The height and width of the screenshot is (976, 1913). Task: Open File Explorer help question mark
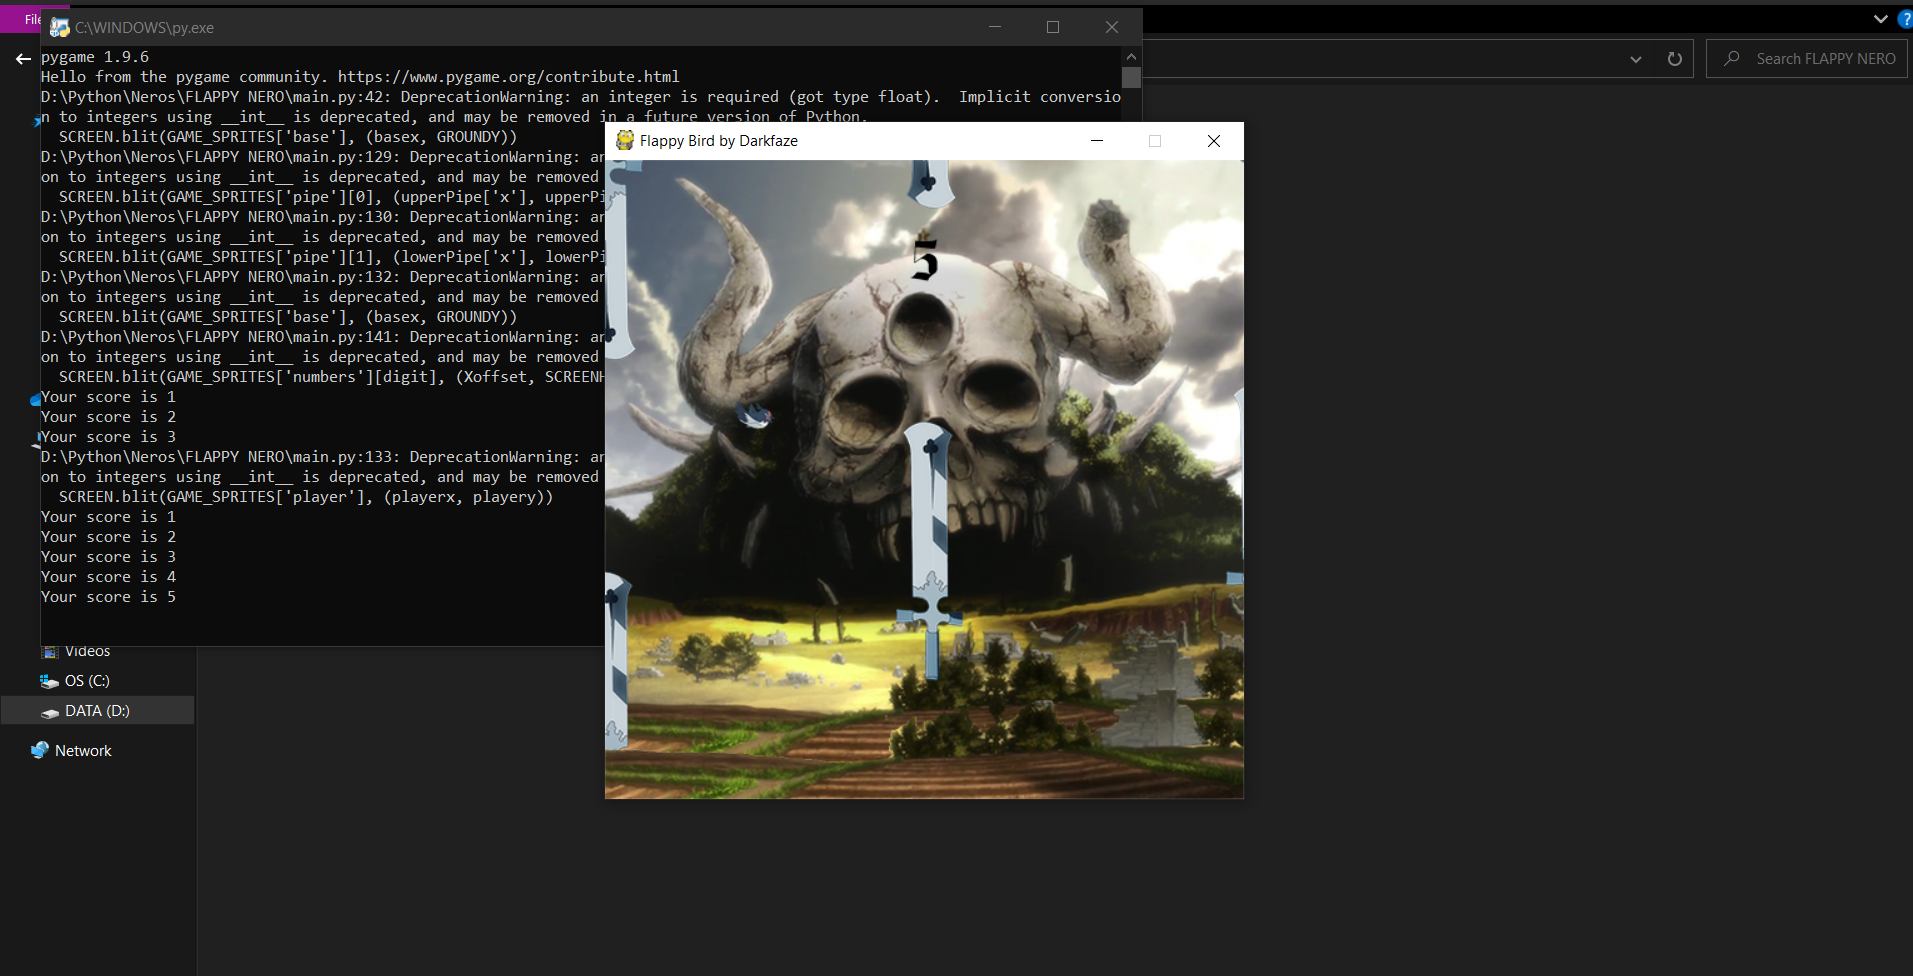(1904, 19)
